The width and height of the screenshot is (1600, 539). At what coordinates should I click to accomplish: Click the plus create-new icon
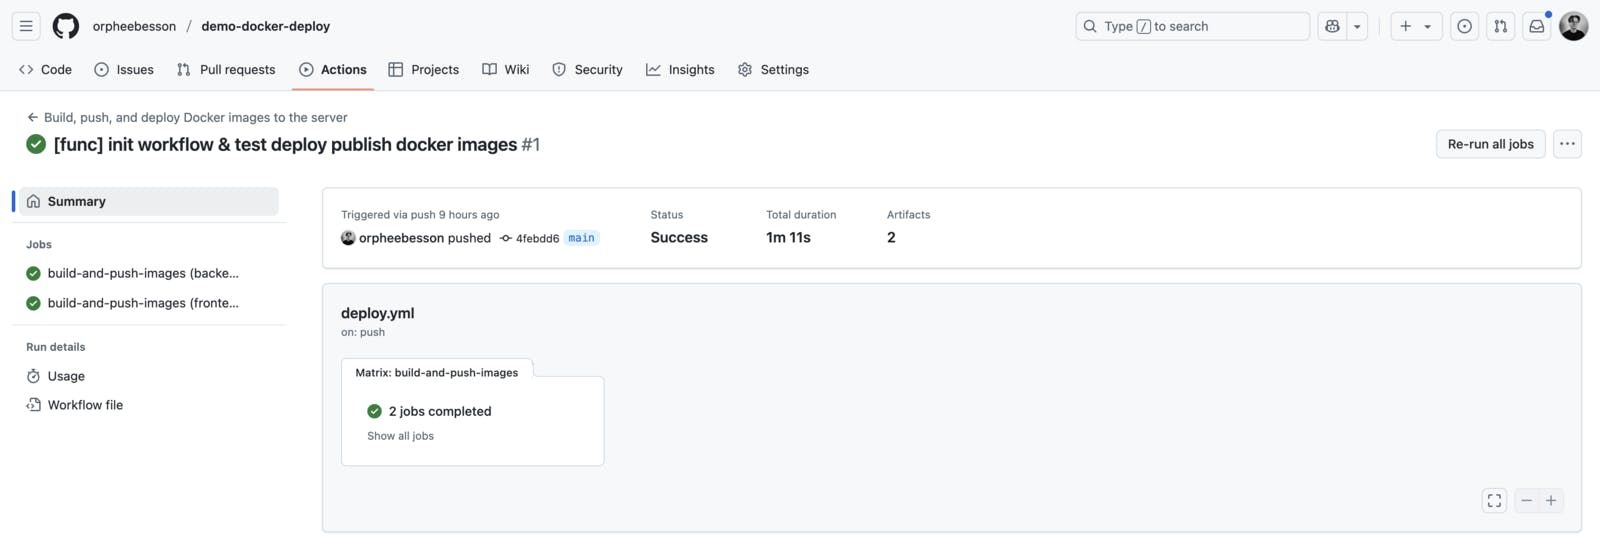(x=1405, y=26)
